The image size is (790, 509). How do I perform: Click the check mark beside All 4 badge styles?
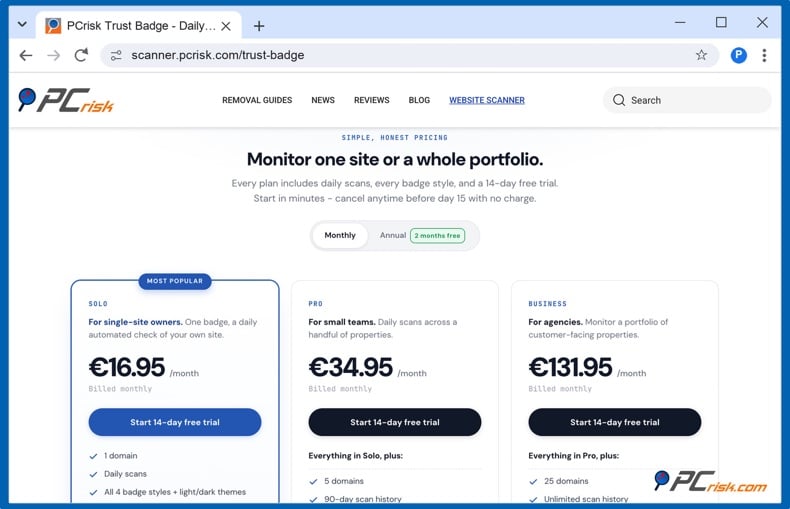coord(93,492)
